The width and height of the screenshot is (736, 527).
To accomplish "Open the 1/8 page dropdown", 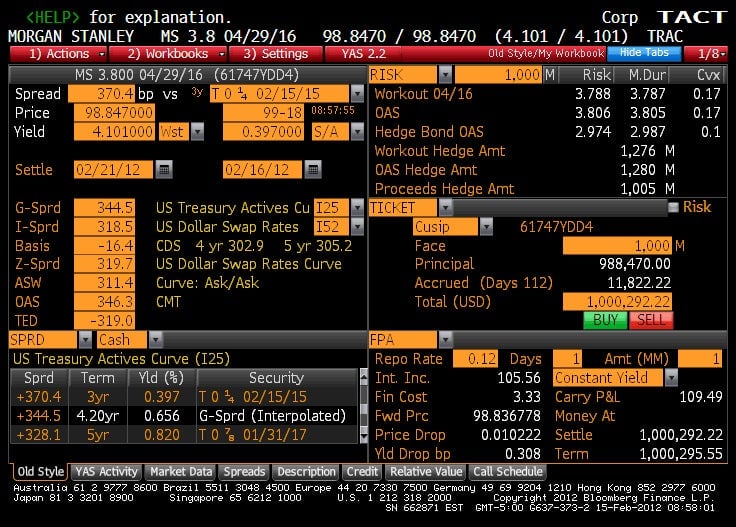I will (x=706, y=53).
